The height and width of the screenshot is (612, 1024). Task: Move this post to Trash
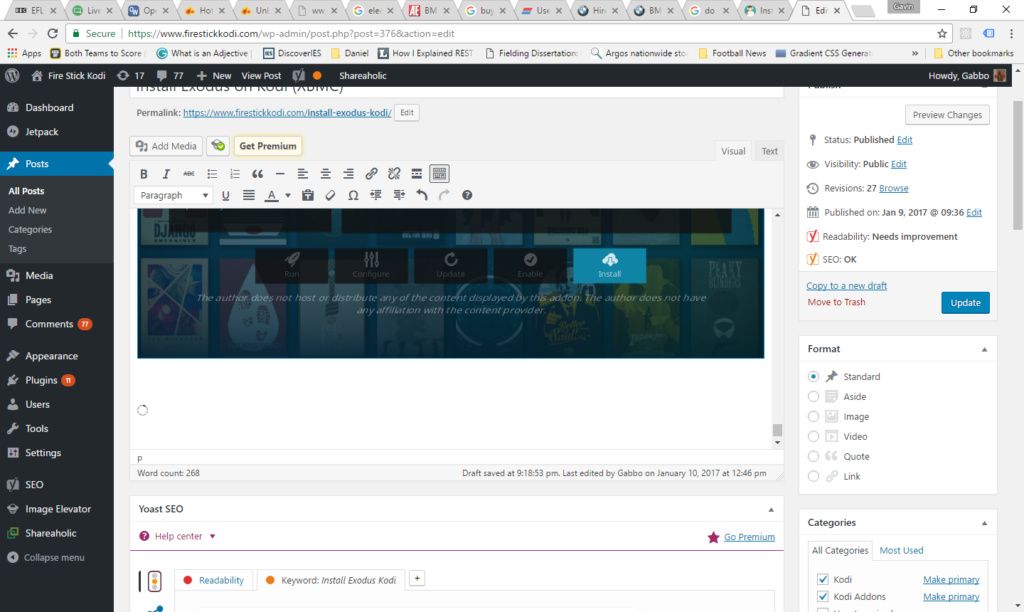click(x=836, y=302)
